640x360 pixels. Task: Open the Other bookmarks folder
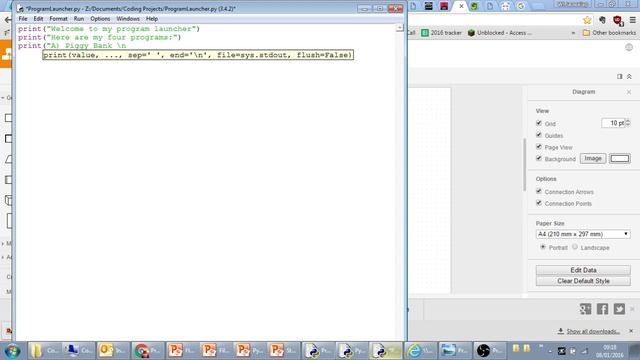click(609, 33)
